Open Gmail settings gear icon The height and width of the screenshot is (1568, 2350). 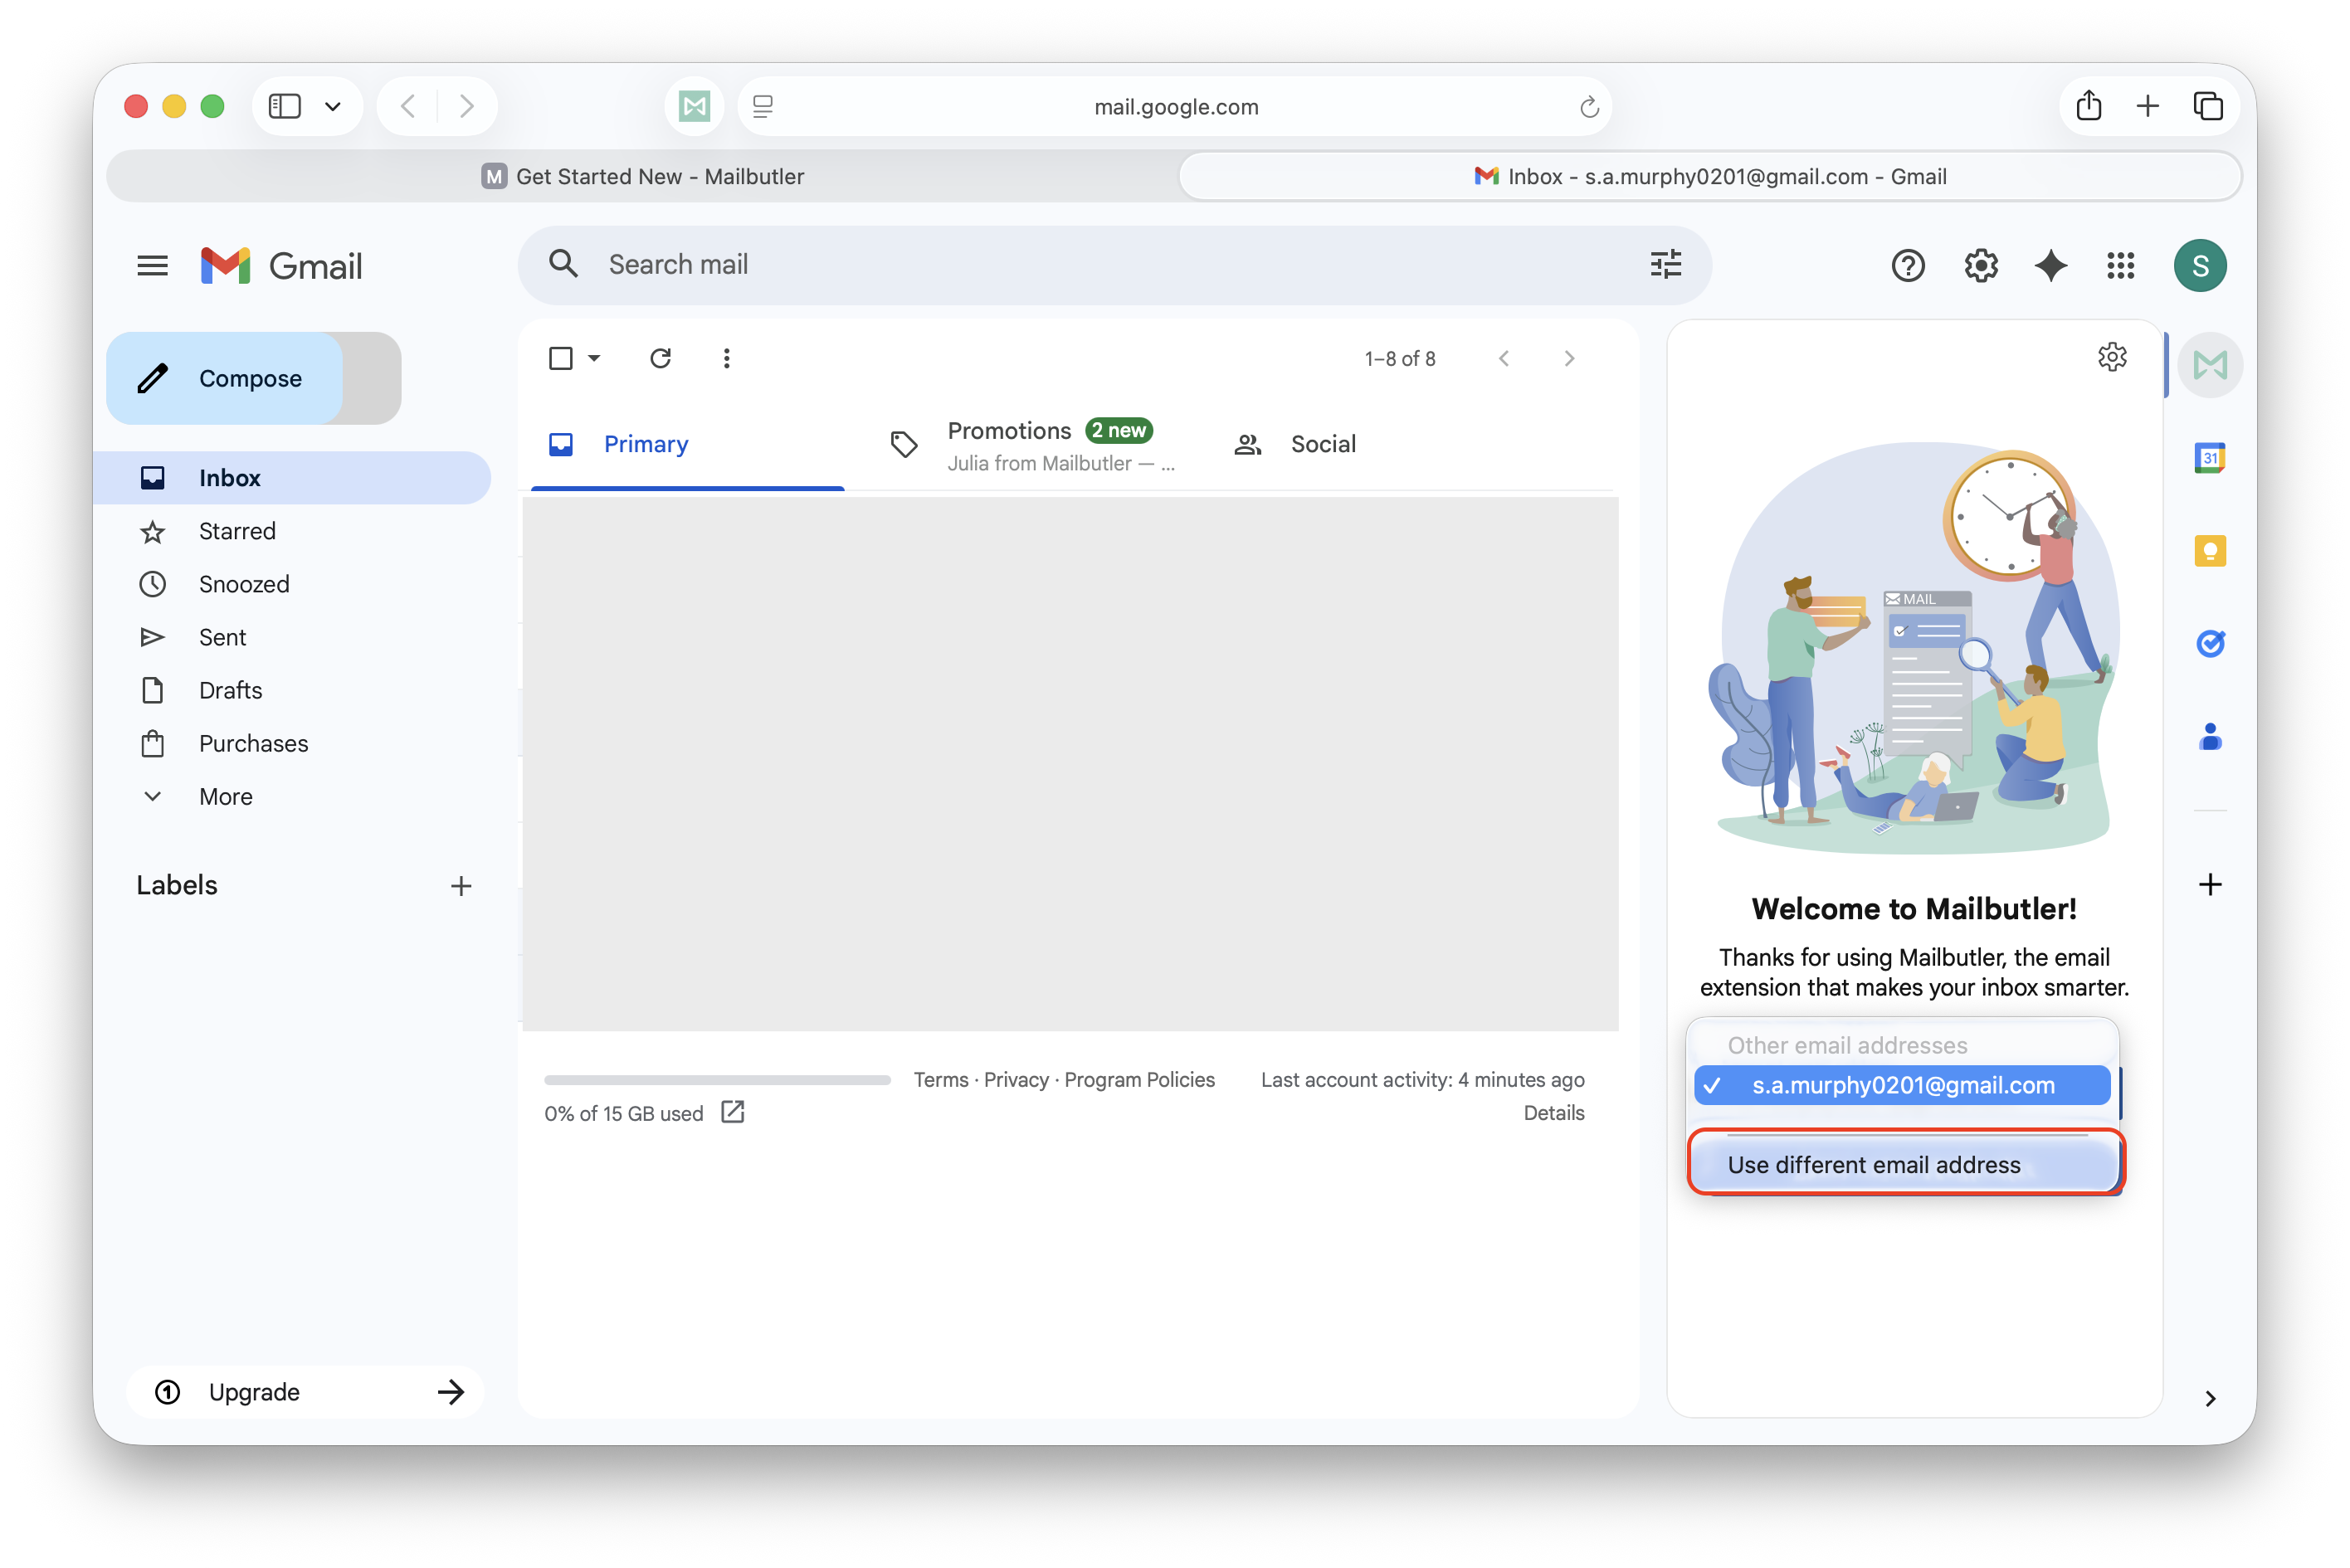(1980, 266)
